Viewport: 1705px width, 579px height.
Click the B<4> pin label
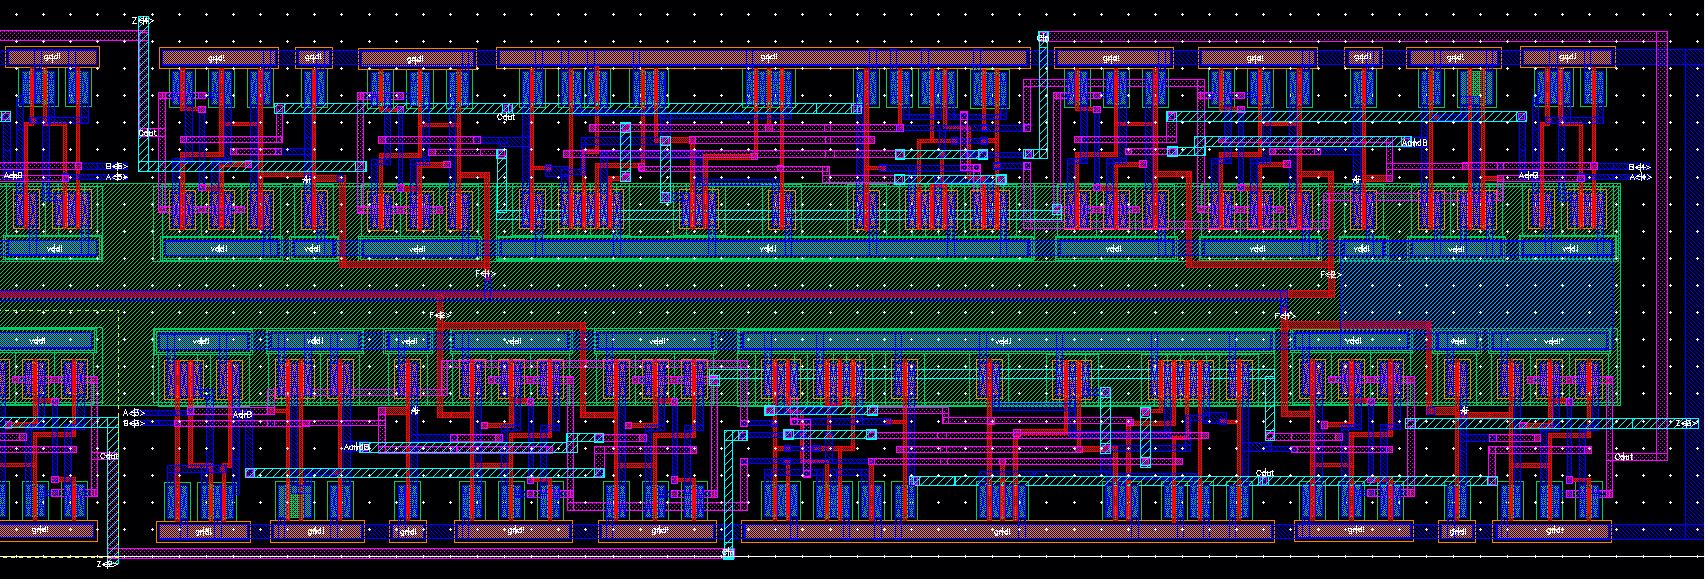click(x=1640, y=167)
